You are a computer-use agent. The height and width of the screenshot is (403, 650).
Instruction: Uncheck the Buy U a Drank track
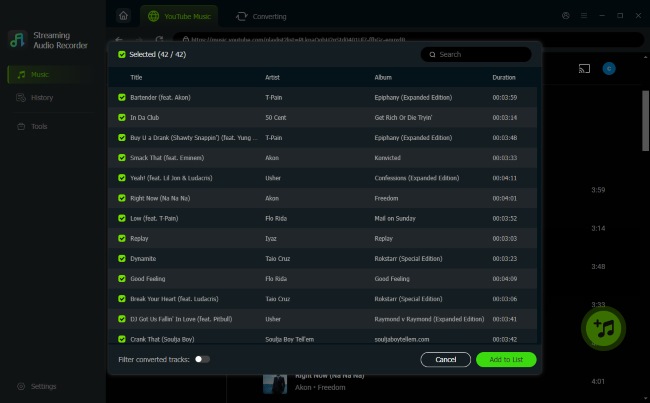click(121, 138)
